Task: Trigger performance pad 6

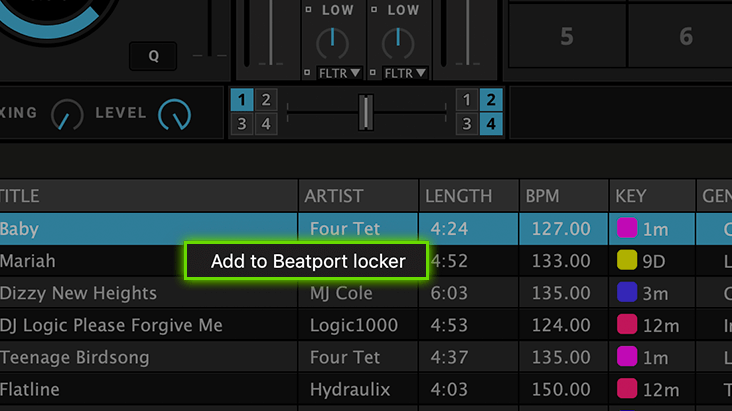Action: (x=686, y=38)
